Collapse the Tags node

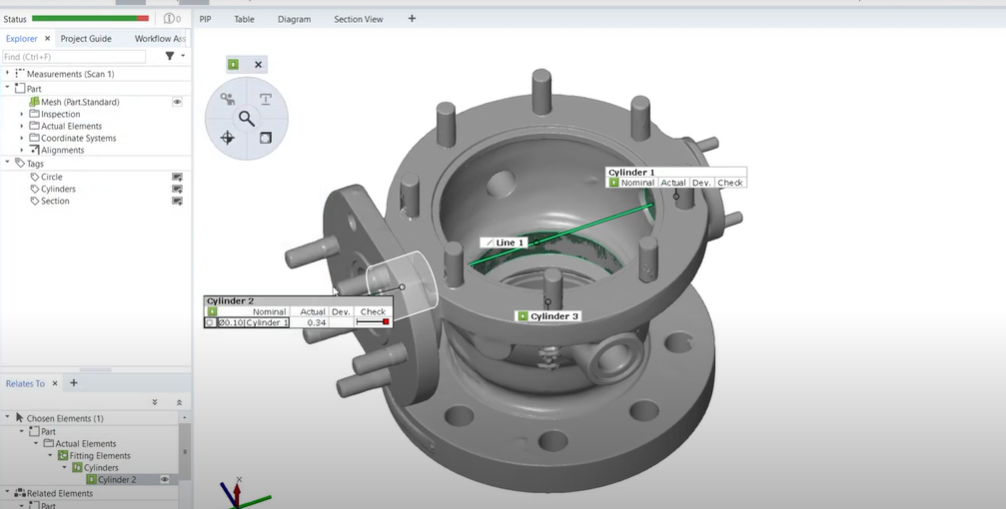point(8,162)
